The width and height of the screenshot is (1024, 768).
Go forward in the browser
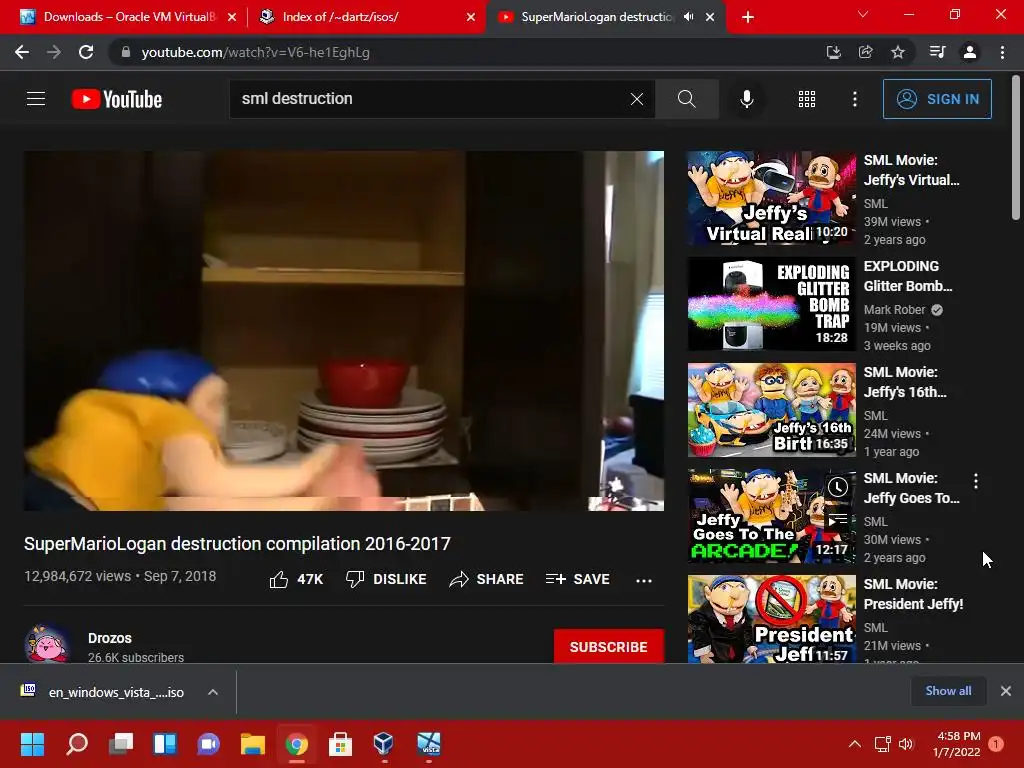point(54,52)
